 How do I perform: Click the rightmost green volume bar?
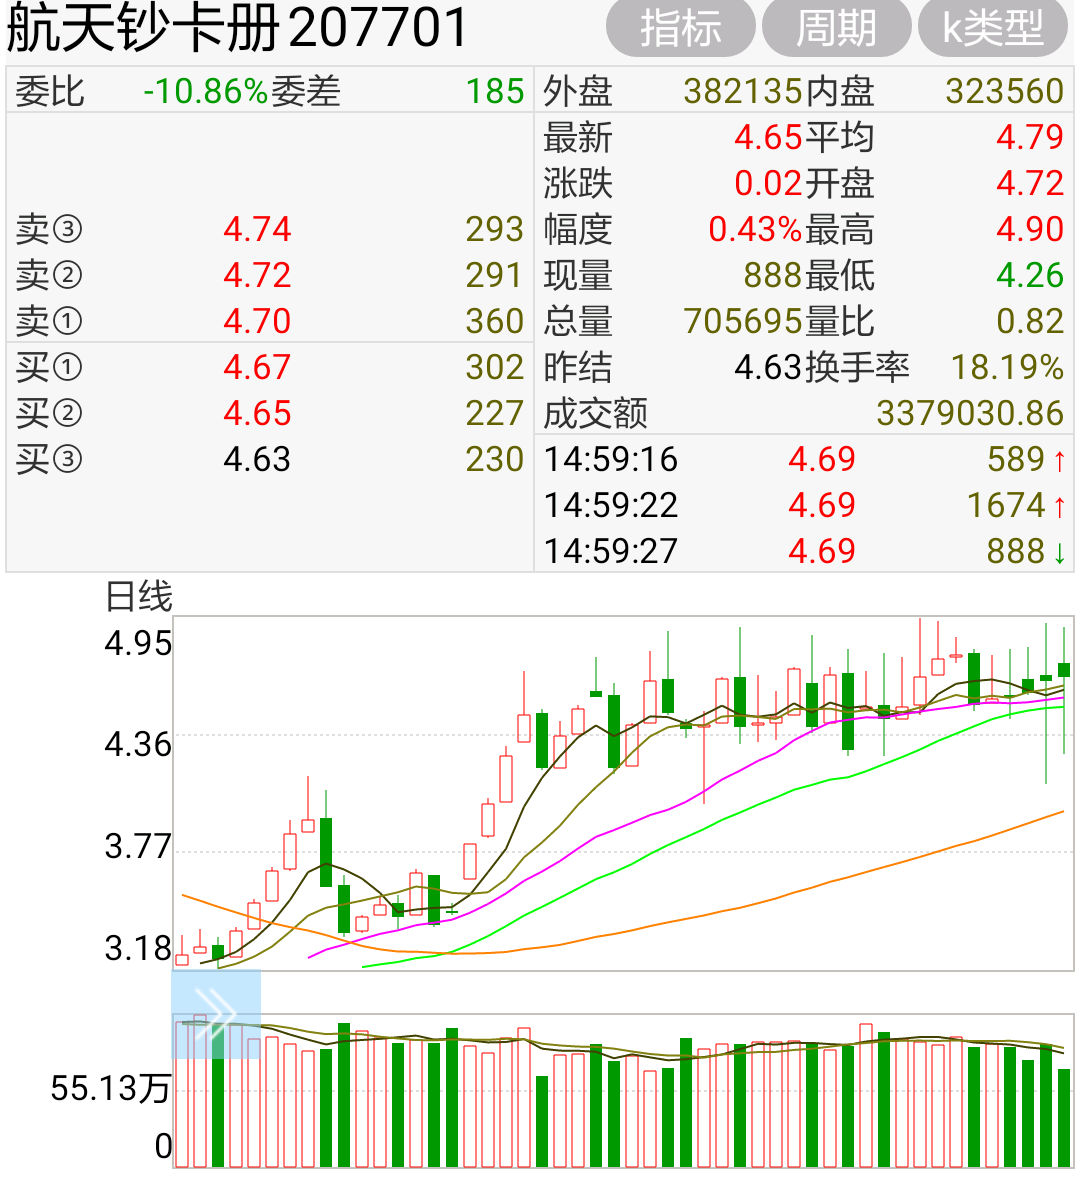pyautogui.click(x=1064, y=1118)
